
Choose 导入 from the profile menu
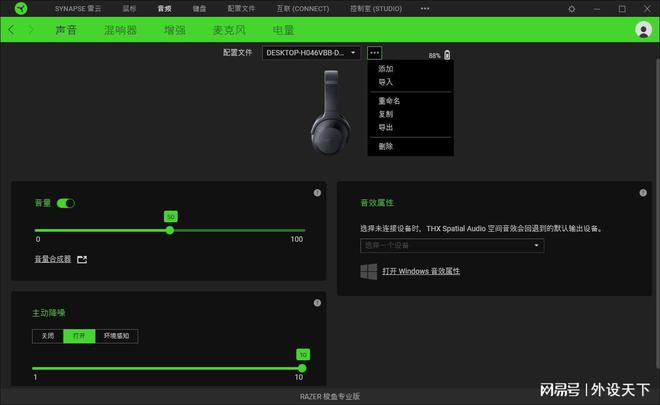pyautogui.click(x=386, y=82)
